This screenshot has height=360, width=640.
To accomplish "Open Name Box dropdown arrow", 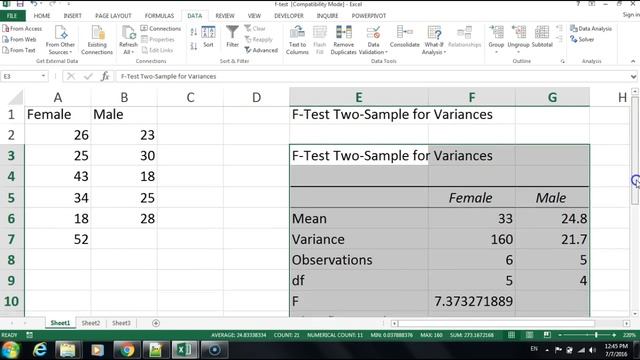I will pos(43,76).
